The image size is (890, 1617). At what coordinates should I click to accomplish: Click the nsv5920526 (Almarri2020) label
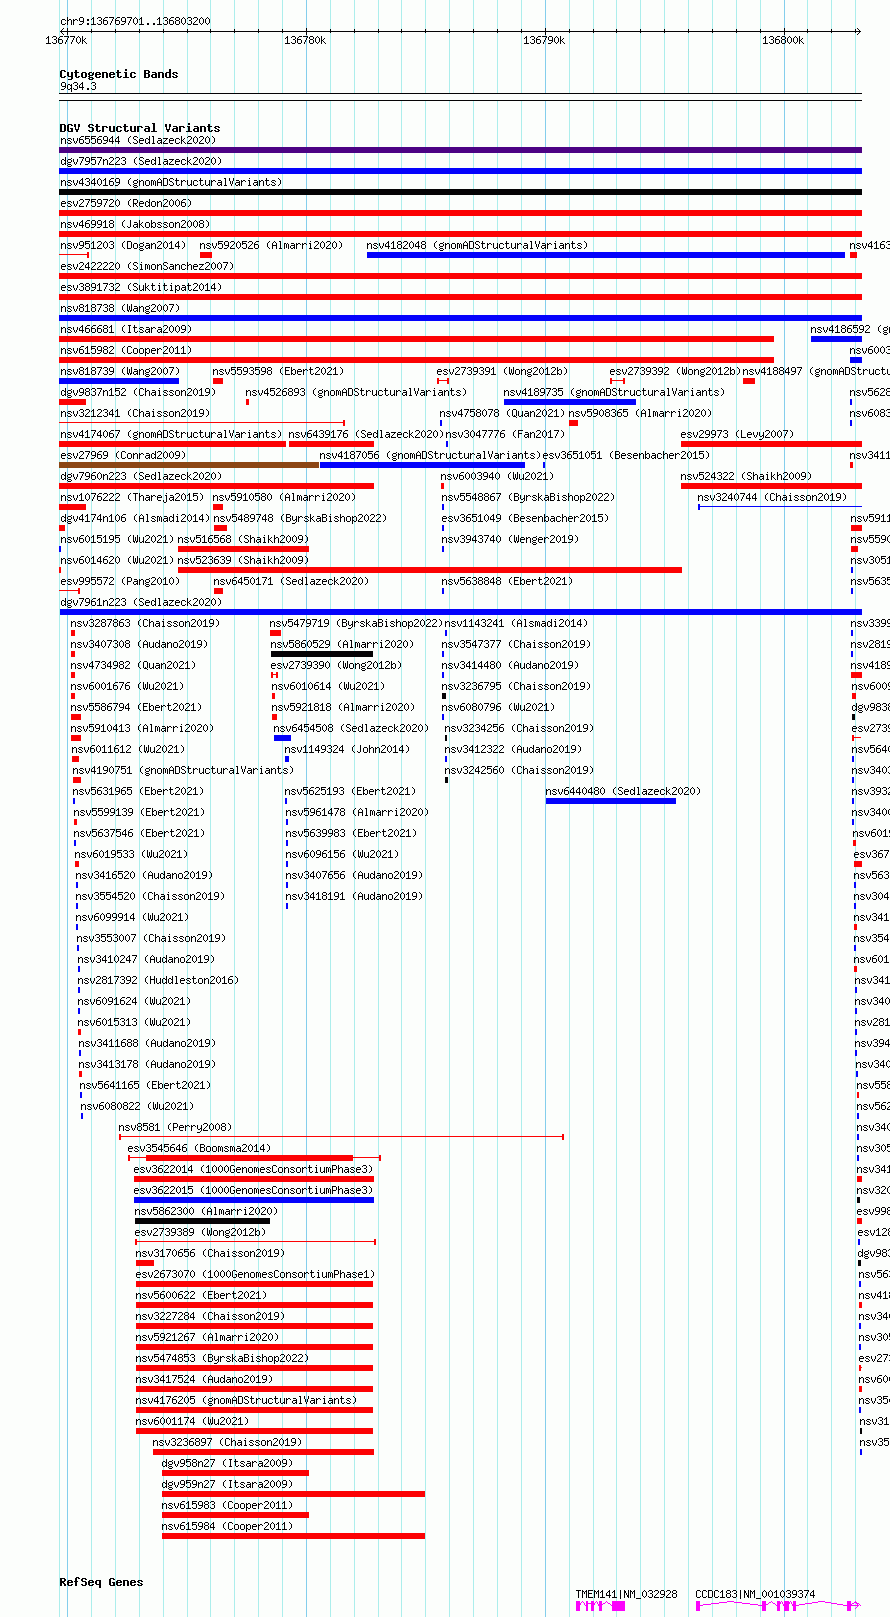click(271, 245)
